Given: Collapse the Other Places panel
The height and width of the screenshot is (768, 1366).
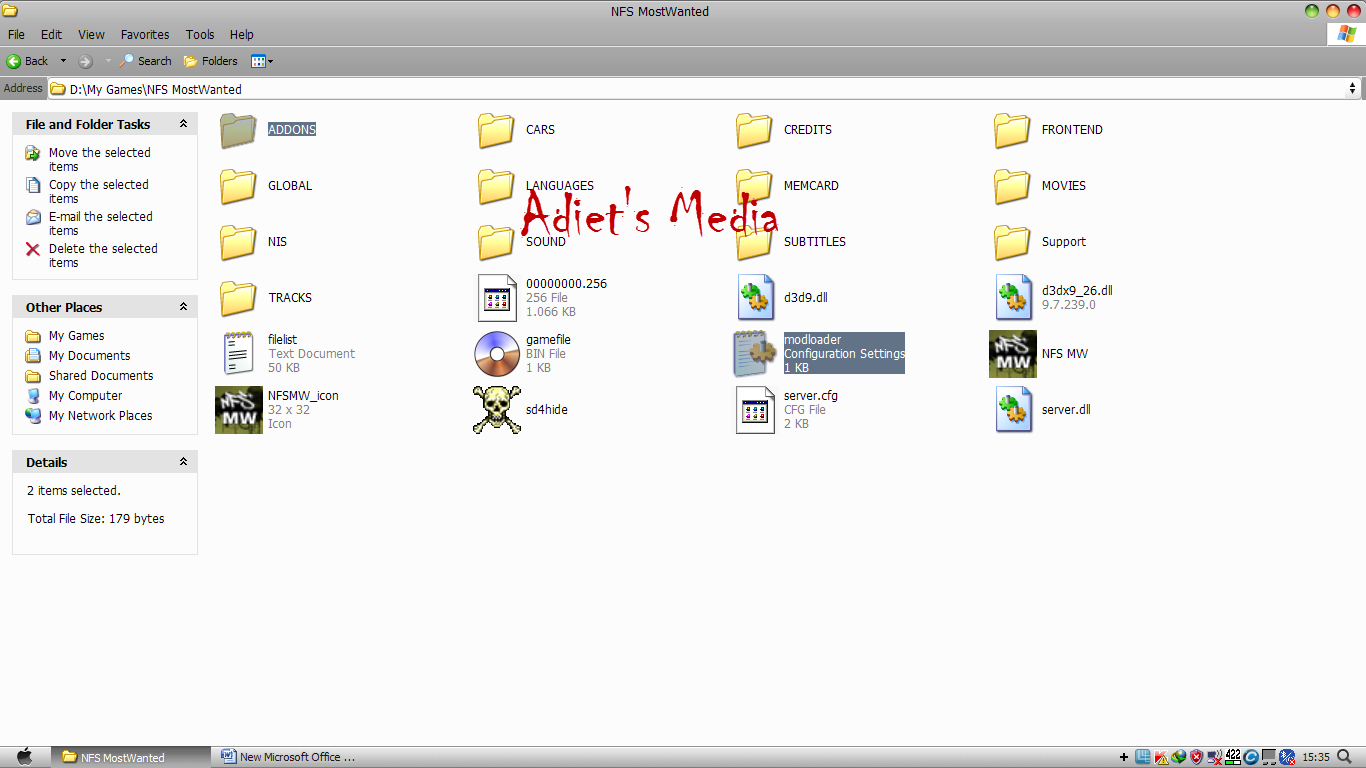Looking at the screenshot, I should click(x=183, y=307).
